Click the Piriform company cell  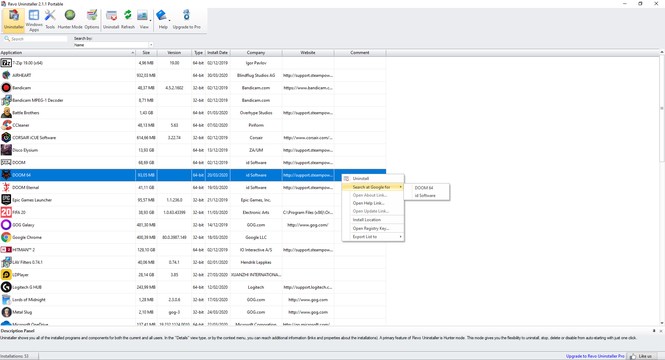click(256, 125)
